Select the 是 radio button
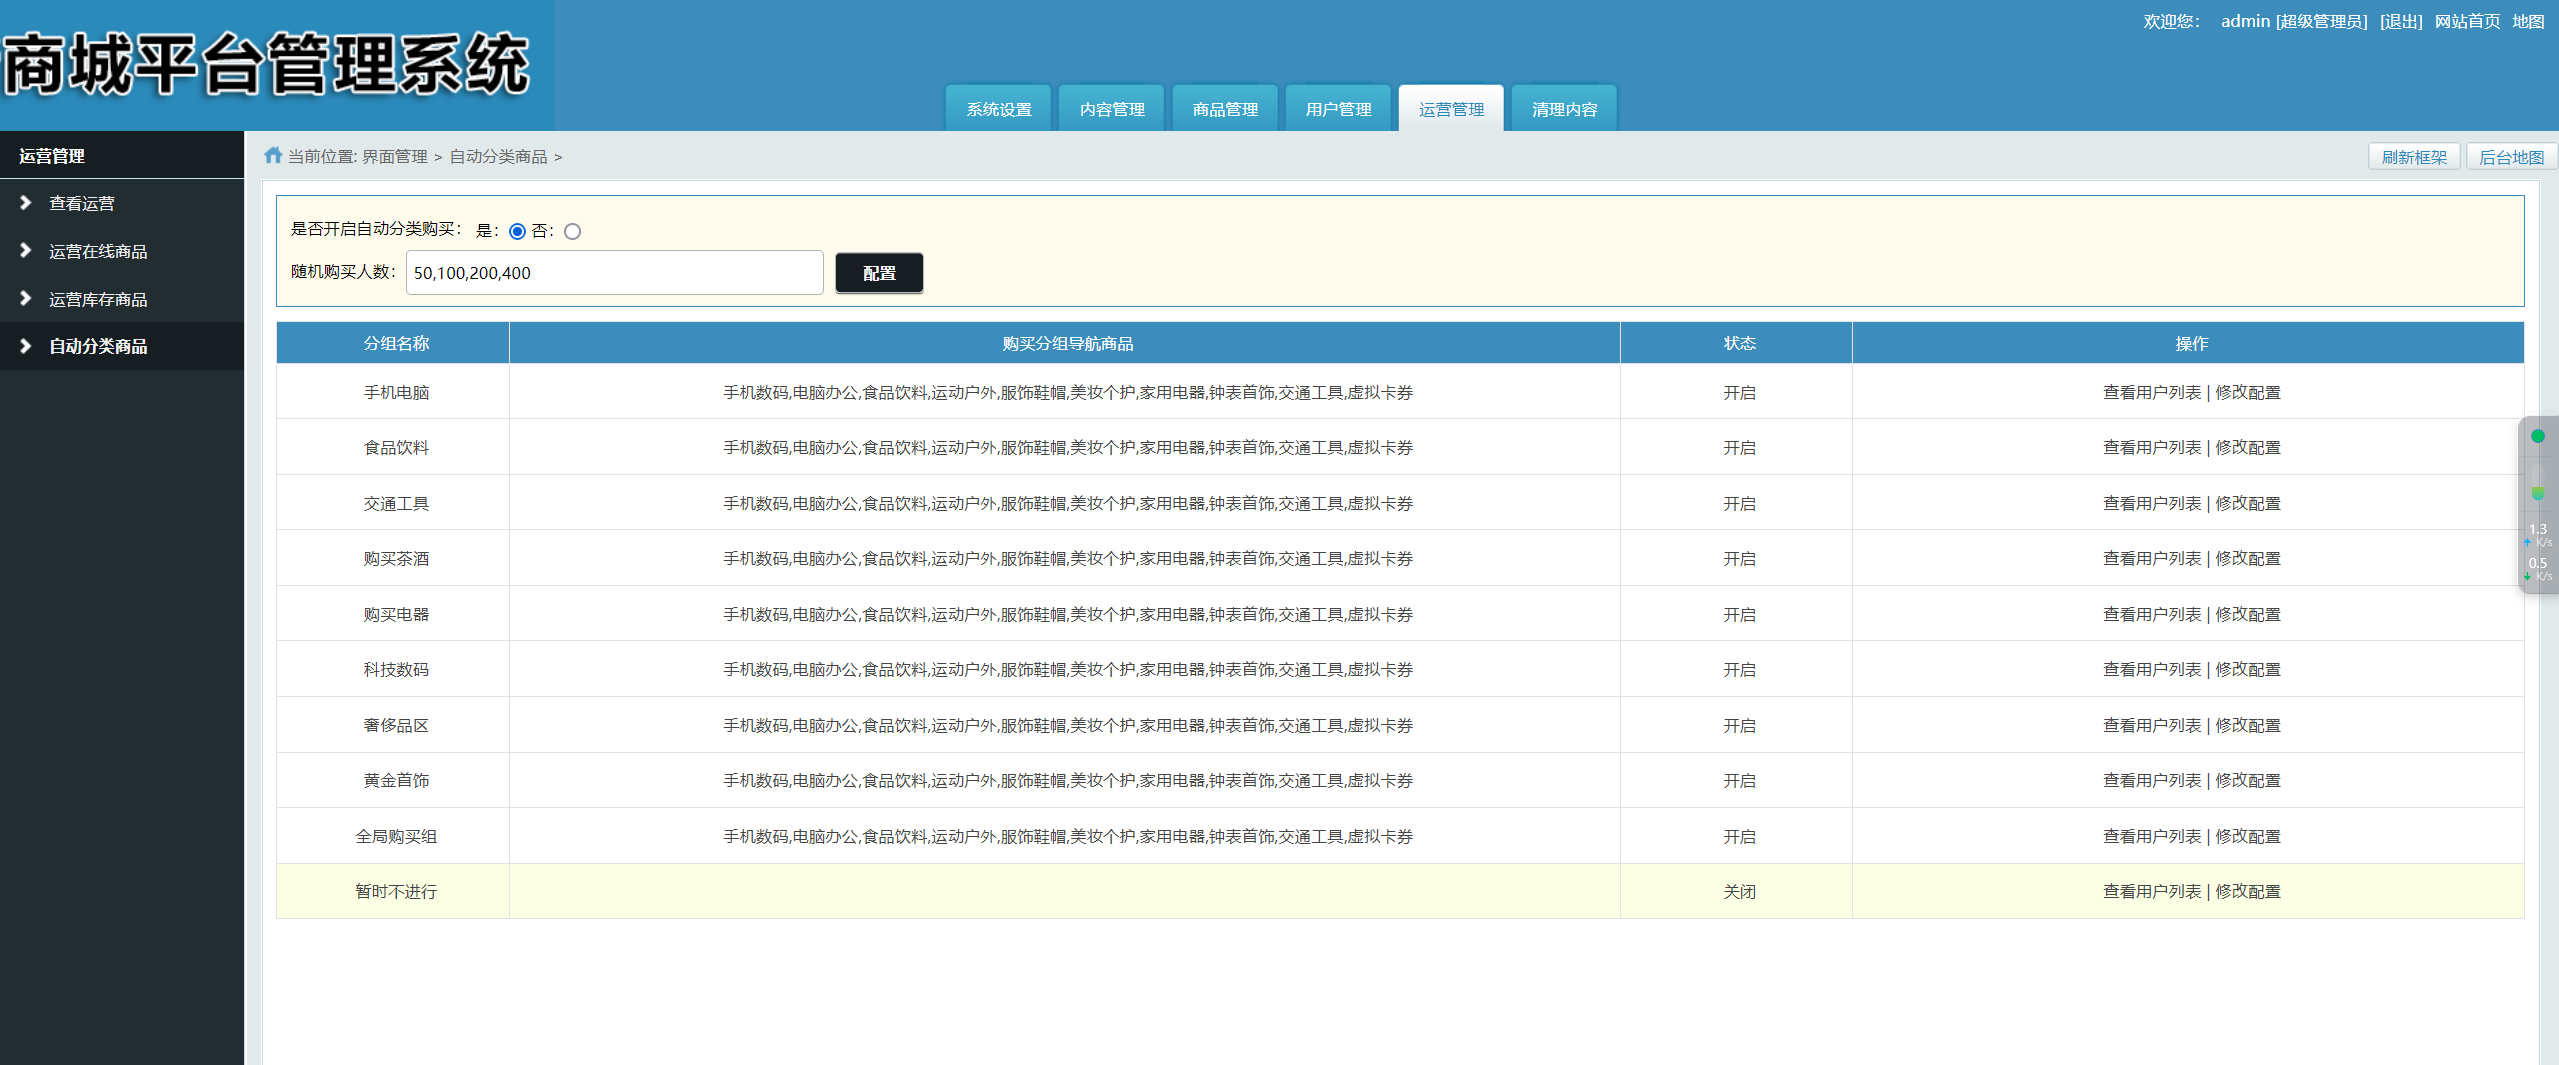This screenshot has width=2559, height=1065. [x=517, y=232]
